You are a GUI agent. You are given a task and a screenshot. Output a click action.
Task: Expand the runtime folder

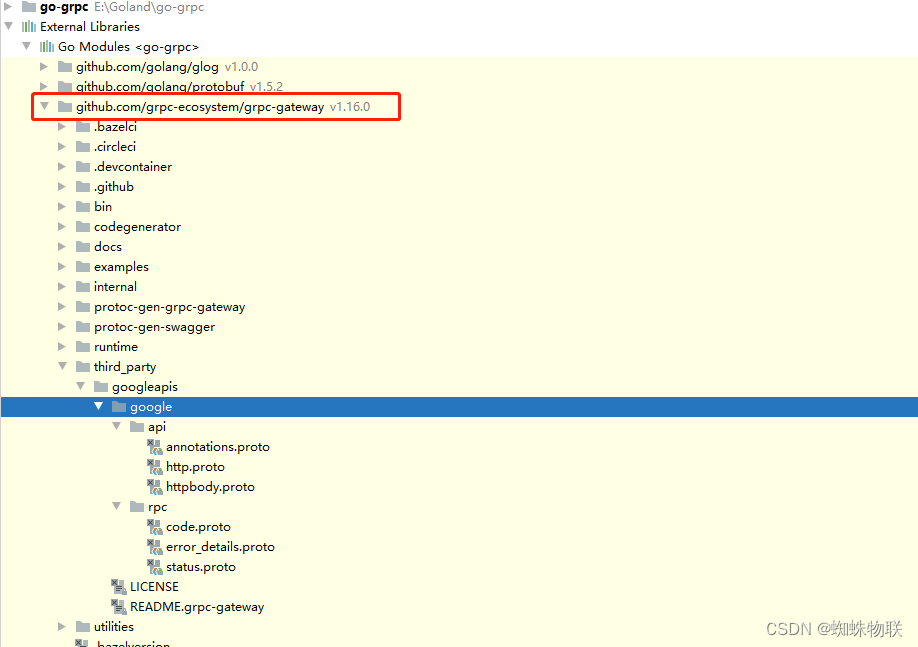tap(62, 347)
